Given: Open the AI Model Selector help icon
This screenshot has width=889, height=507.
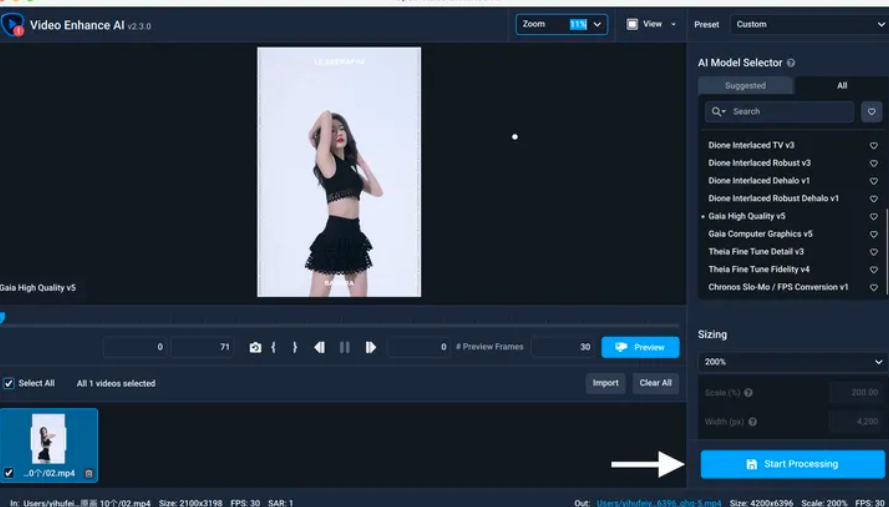Looking at the screenshot, I should click(x=791, y=63).
